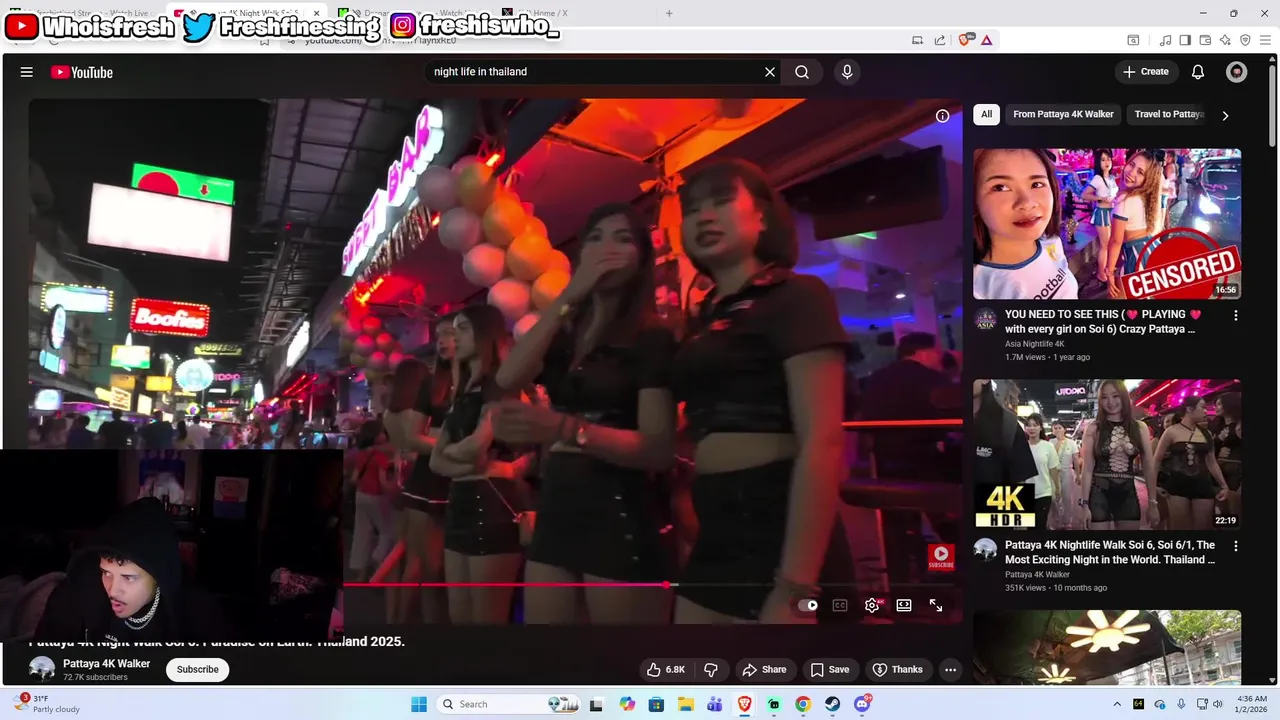The height and width of the screenshot is (720, 1280).
Task: Subscribe to Pattaya 4K Walker
Action: [x=198, y=670]
